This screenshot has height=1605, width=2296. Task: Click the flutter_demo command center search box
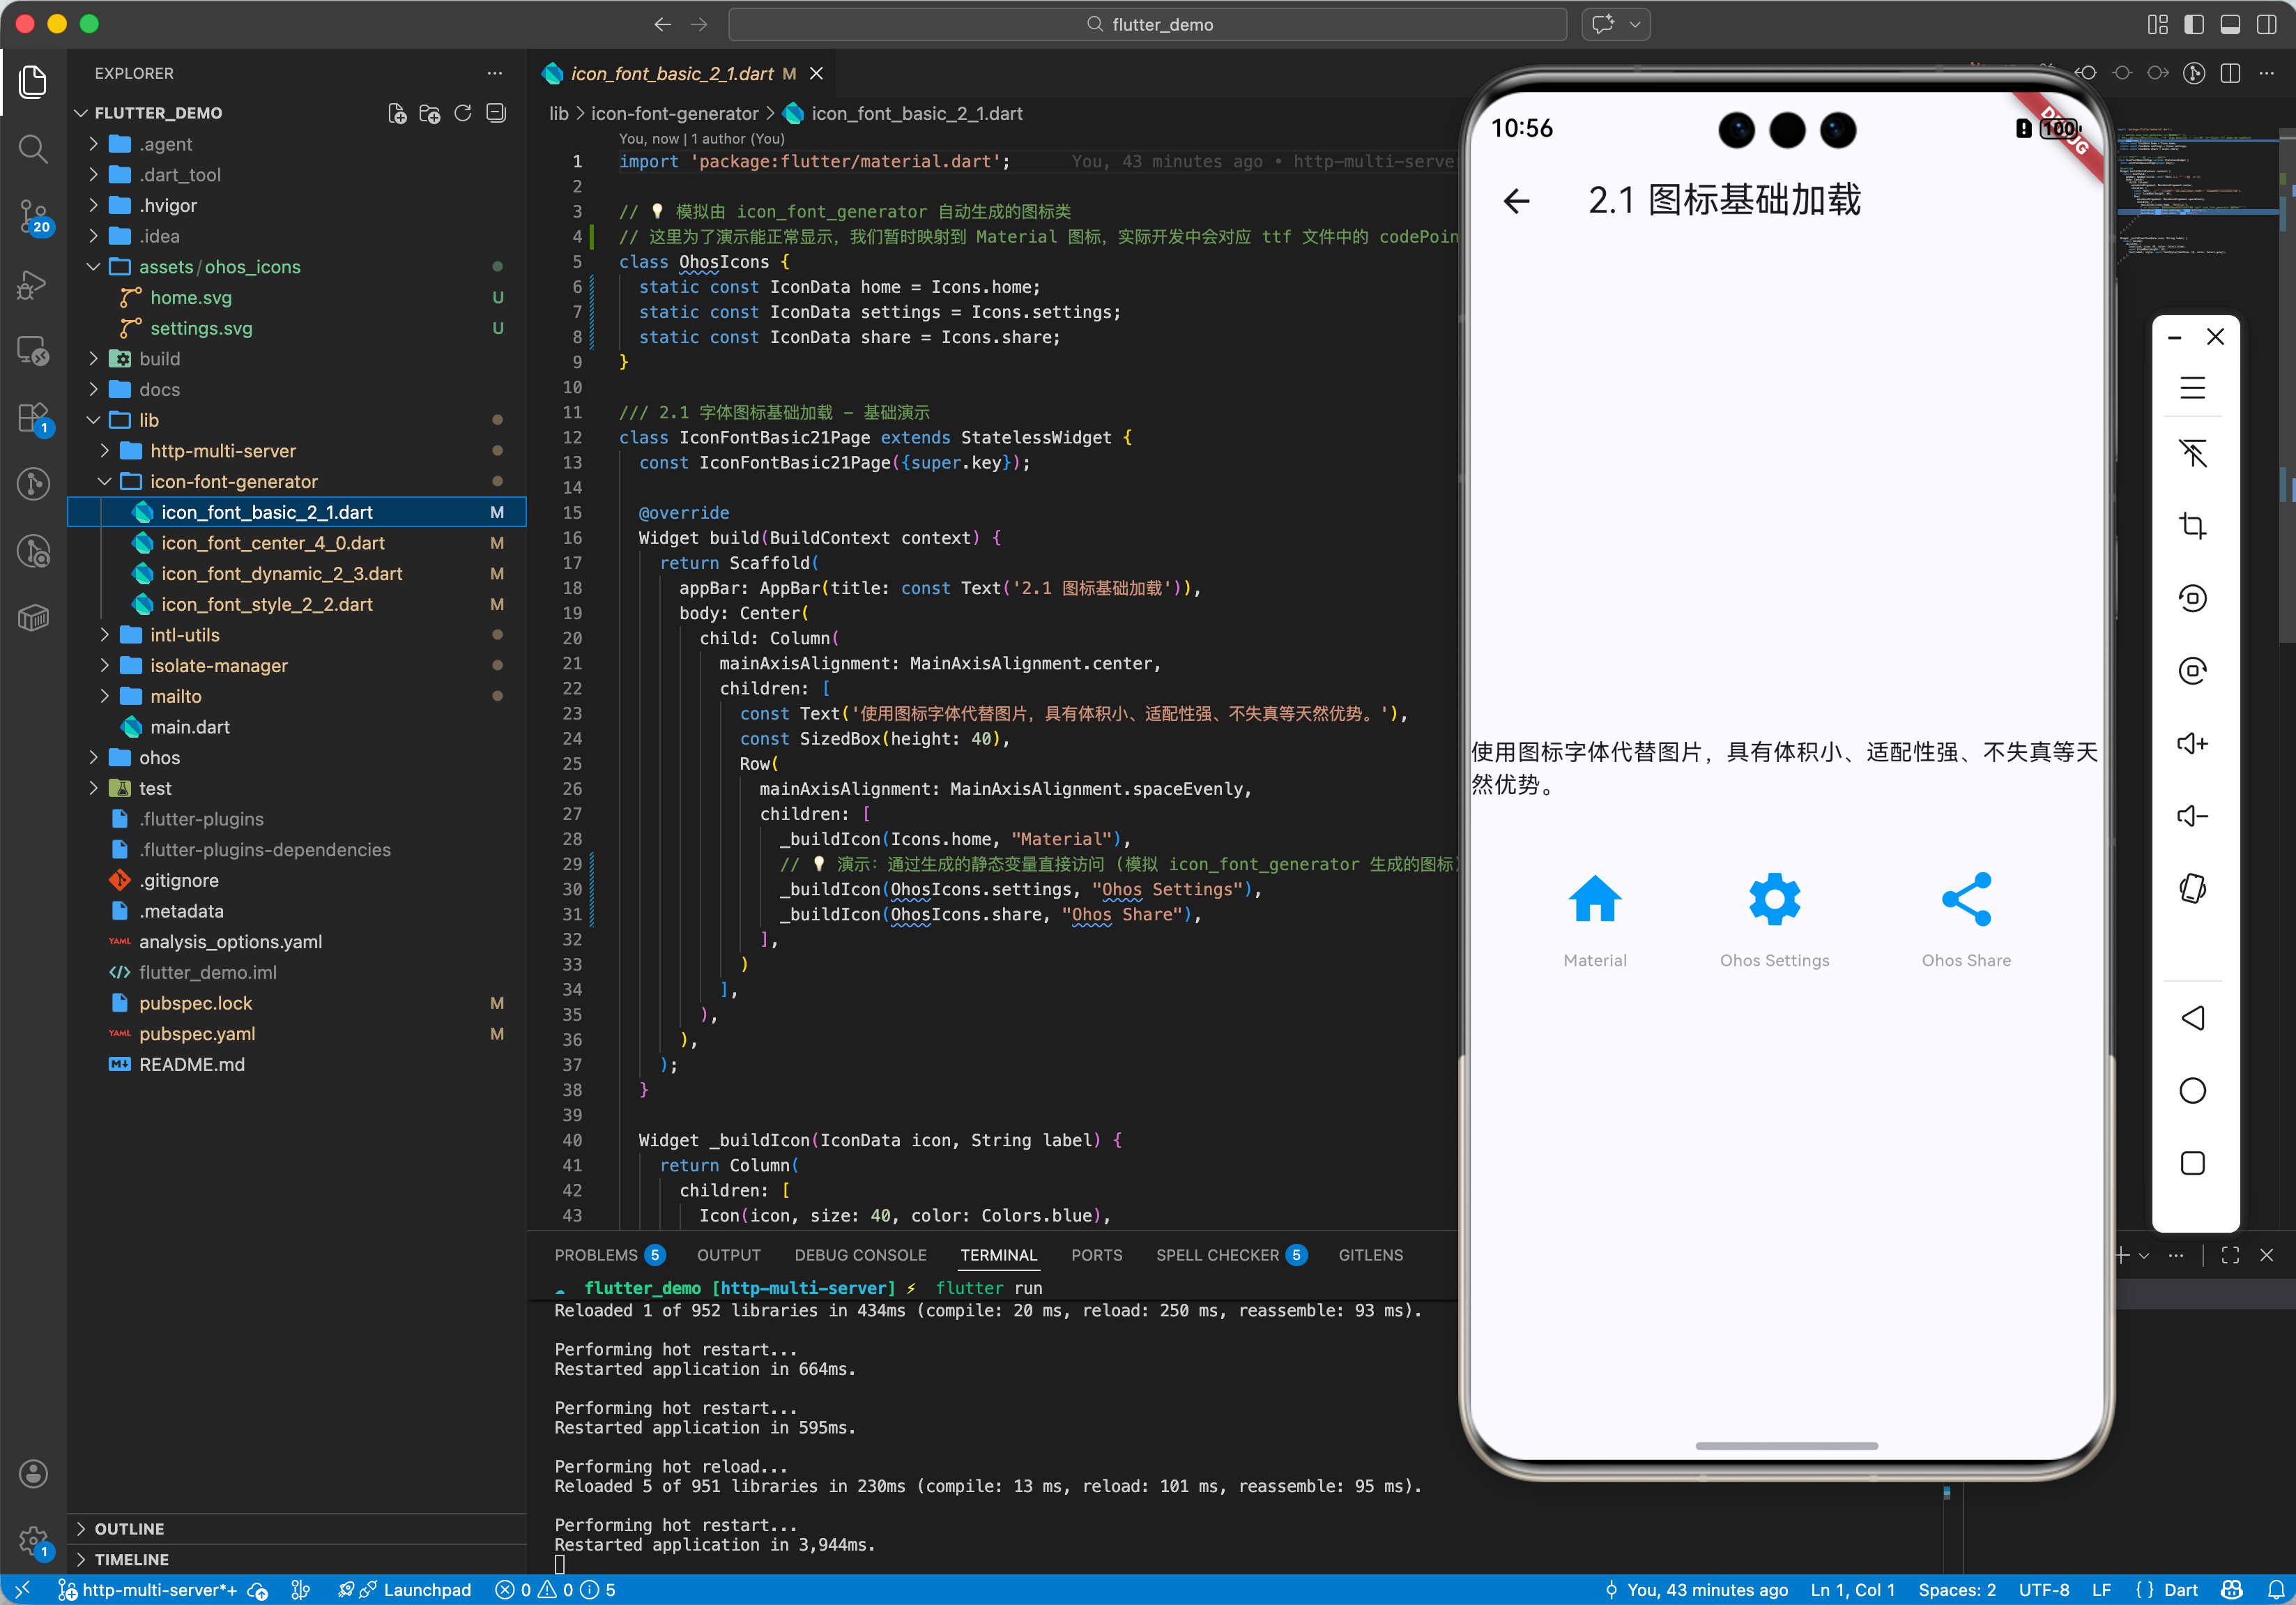click(1147, 24)
